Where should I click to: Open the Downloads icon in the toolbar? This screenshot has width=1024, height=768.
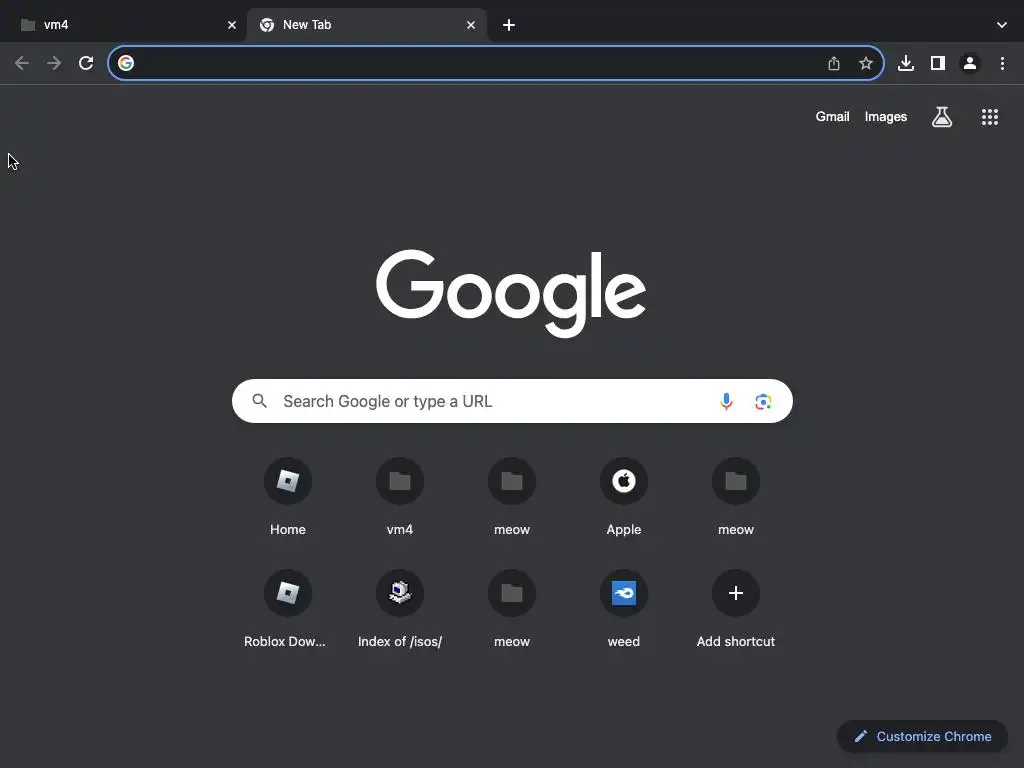point(906,63)
